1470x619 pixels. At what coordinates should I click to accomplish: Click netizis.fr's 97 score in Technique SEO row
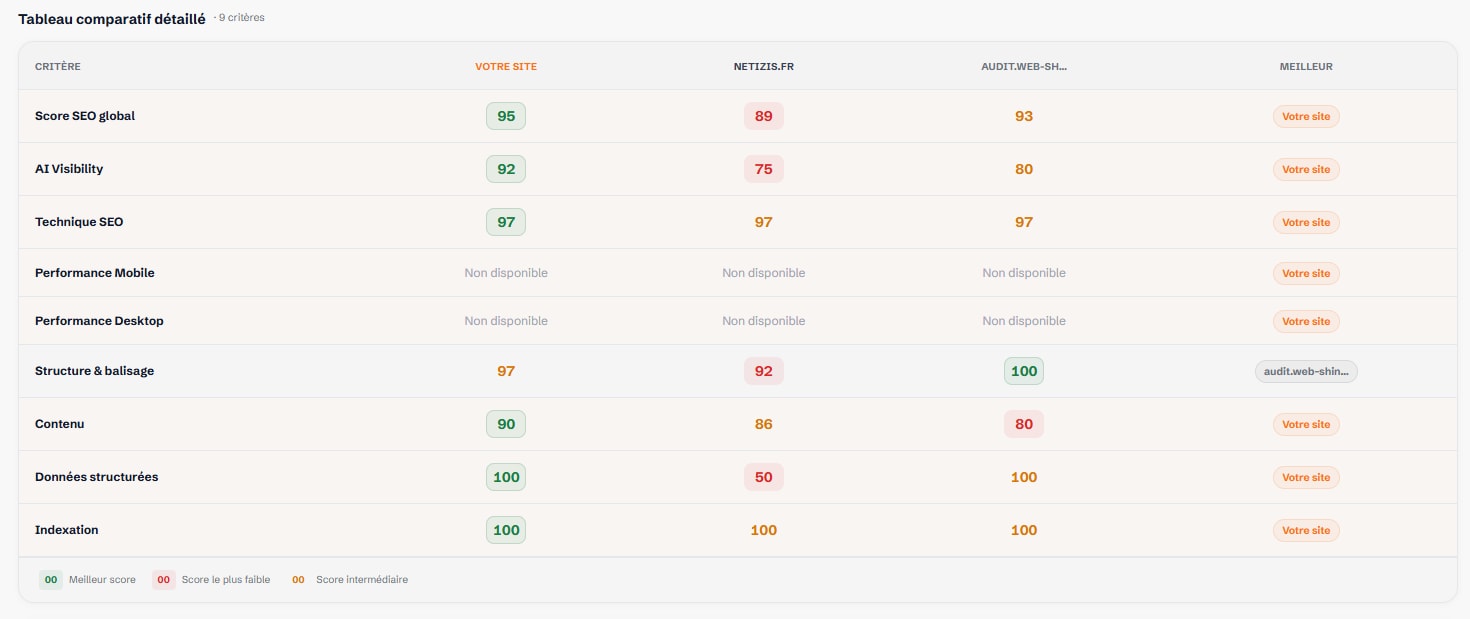pyautogui.click(x=764, y=222)
